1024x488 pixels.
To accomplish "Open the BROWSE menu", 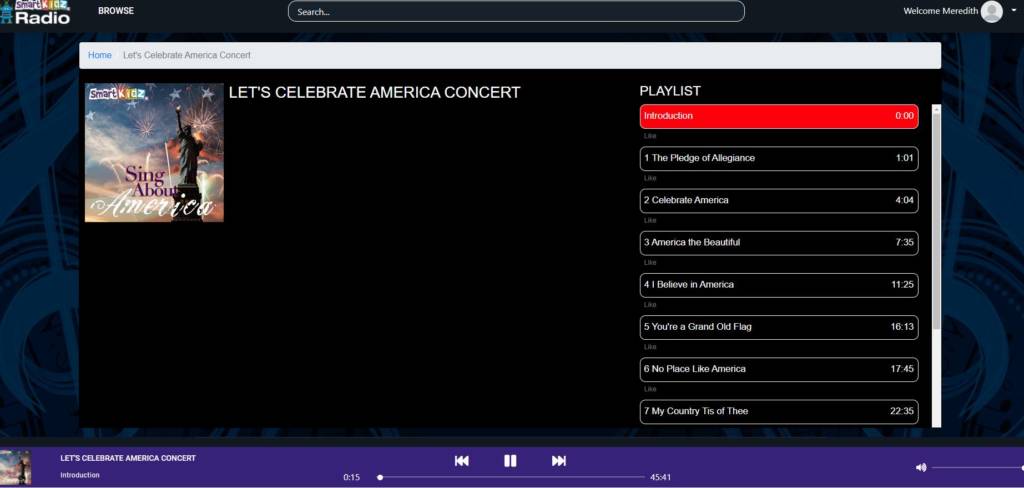I will 116,11.
